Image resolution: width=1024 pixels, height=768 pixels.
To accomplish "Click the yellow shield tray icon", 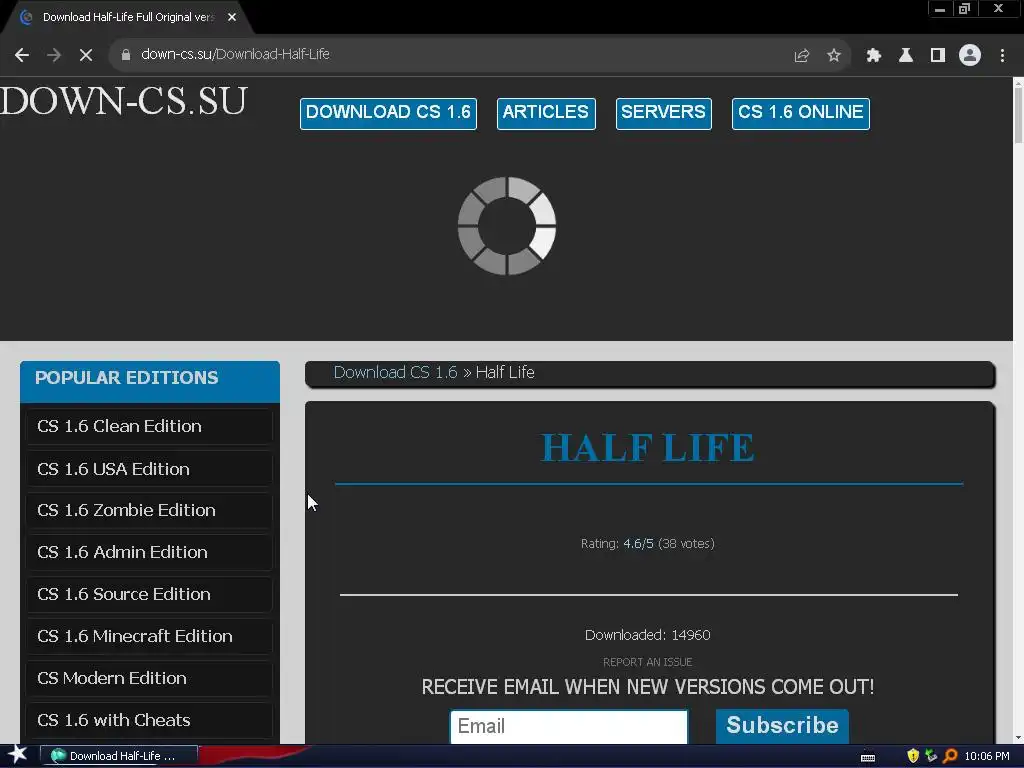I will click(913, 756).
